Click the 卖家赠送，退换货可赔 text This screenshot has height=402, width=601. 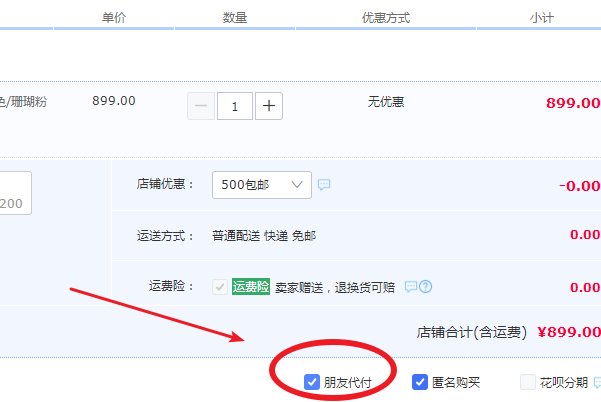click(335, 287)
